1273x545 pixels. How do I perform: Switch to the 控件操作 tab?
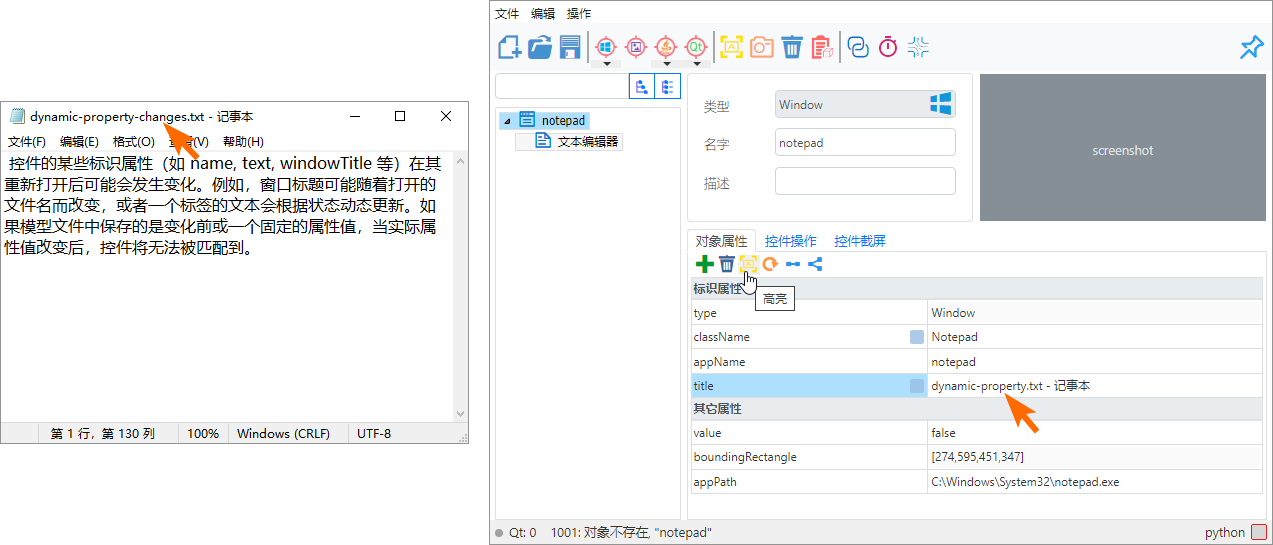click(x=790, y=241)
